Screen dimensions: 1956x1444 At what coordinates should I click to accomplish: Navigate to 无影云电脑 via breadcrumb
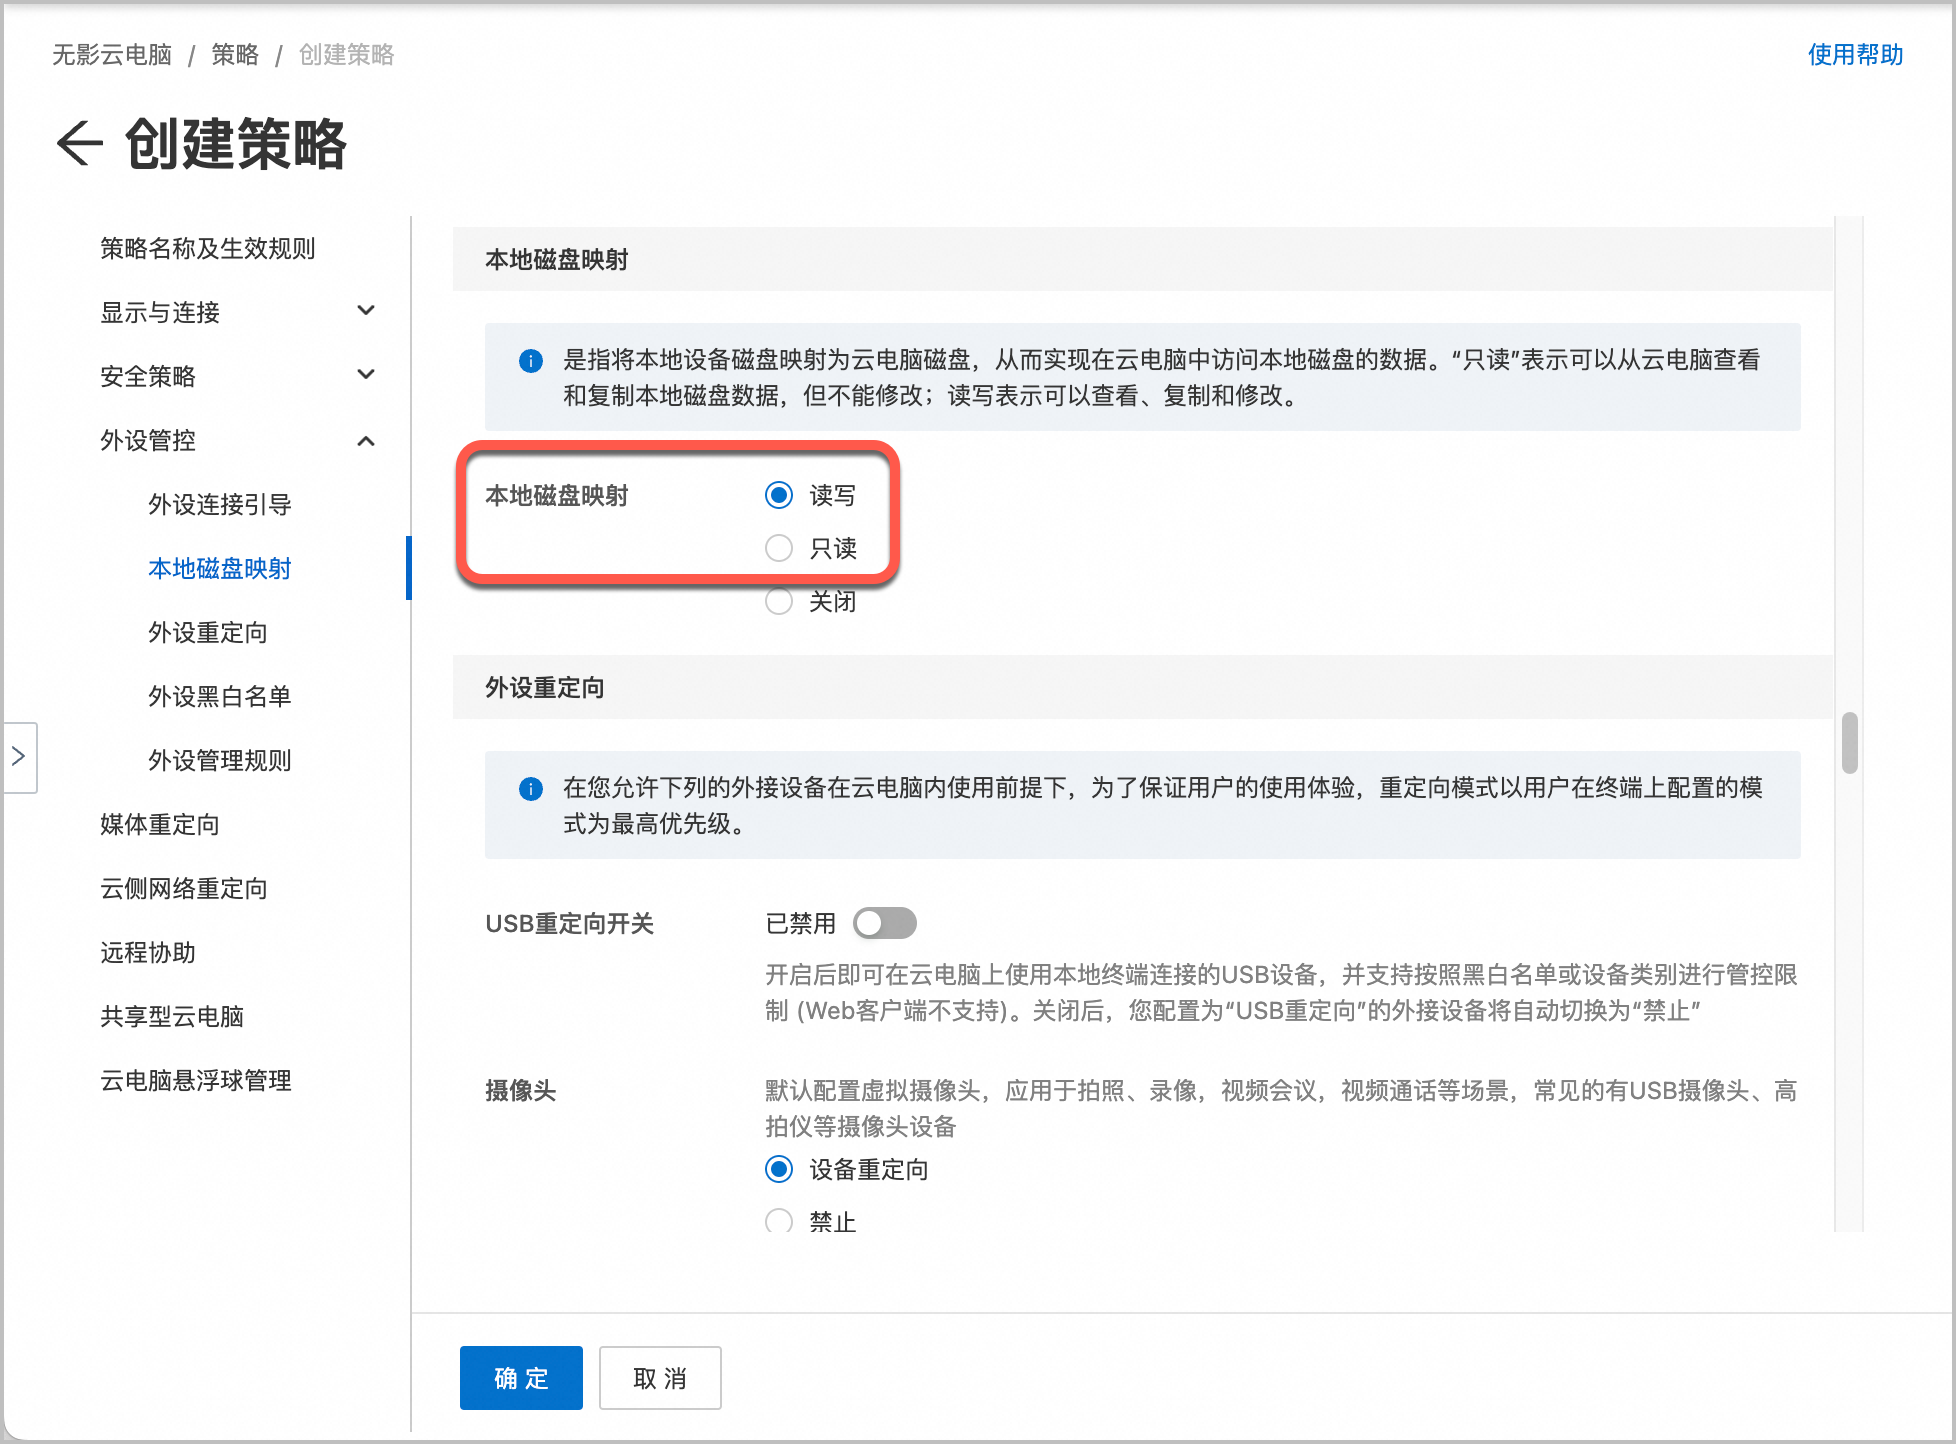tap(112, 55)
